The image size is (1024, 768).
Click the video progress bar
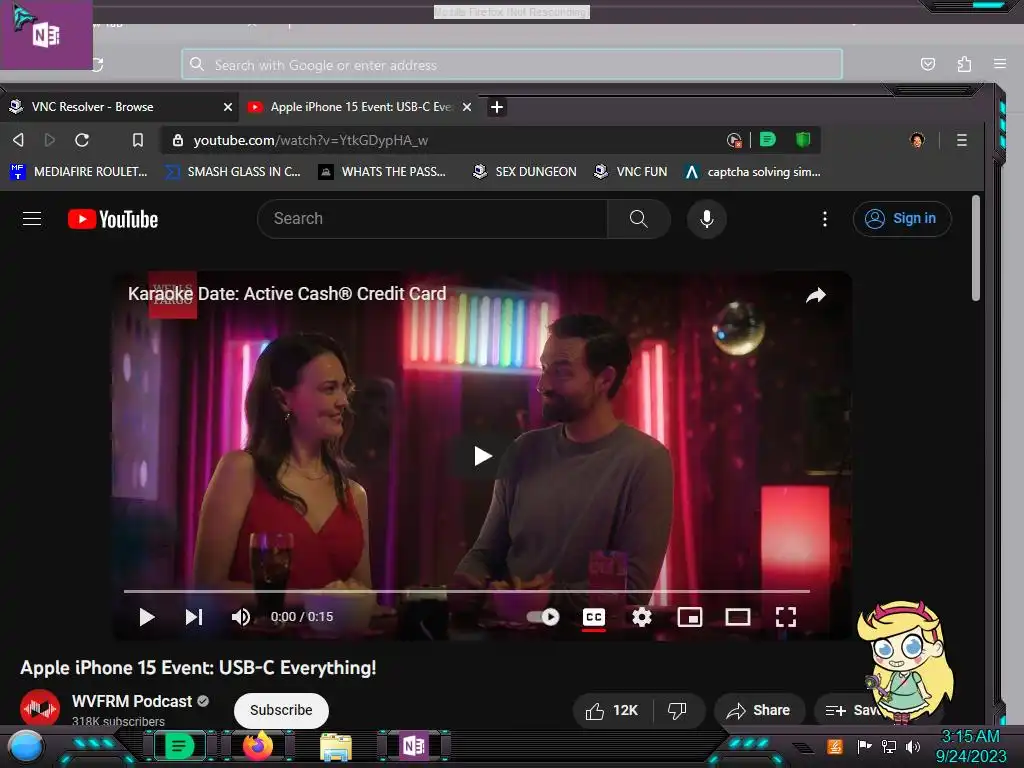(467, 591)
